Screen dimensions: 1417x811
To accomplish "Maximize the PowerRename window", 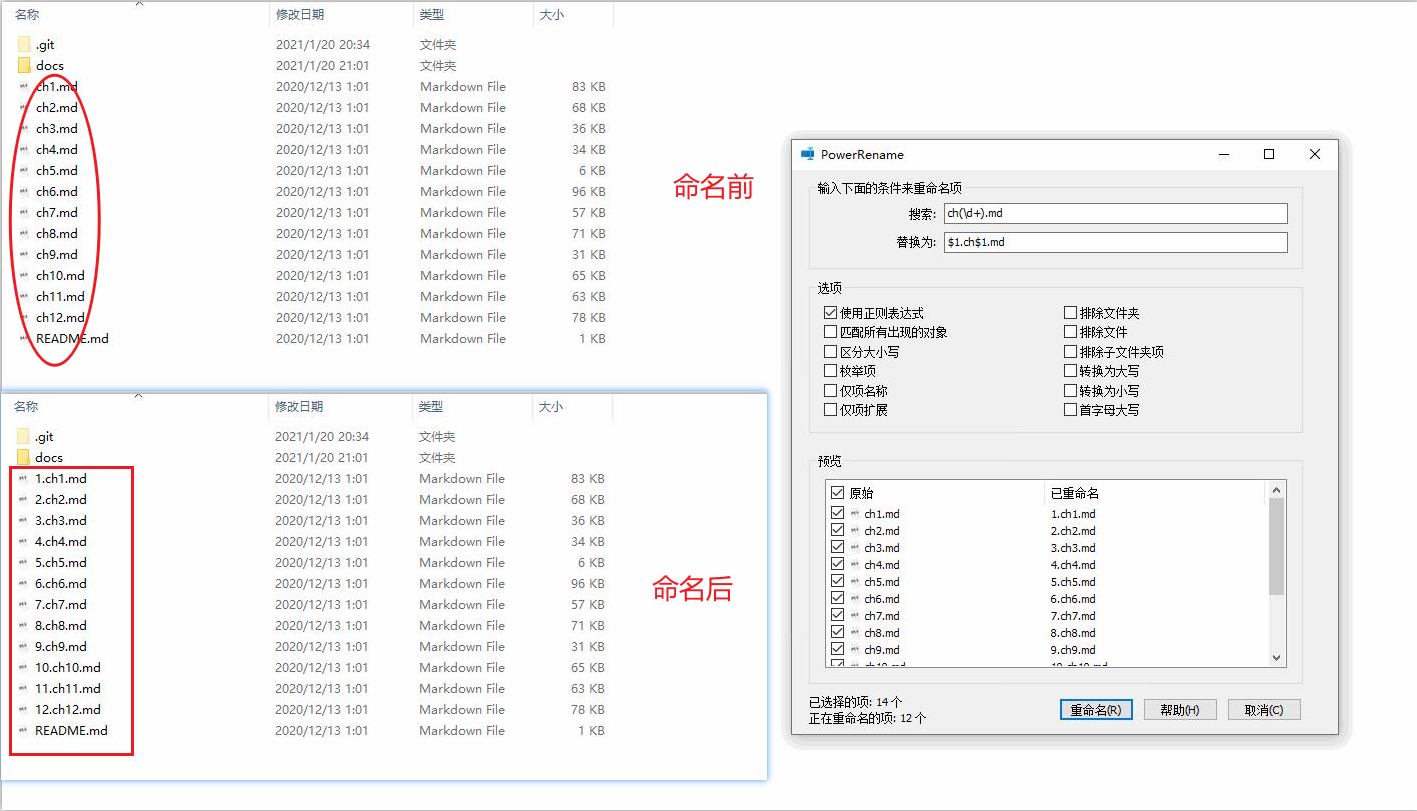I will point(1269,154).
